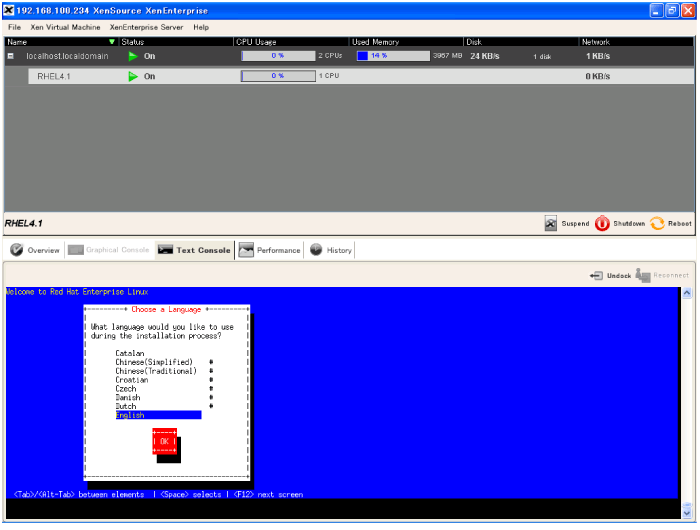Image resolution: width=700 pixels, height=530 pixels.
Task: Open the Xen Virtual Machine menu
Action: tap(65, 27)
